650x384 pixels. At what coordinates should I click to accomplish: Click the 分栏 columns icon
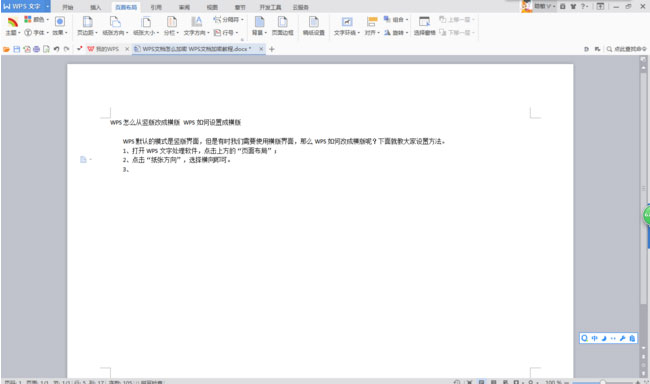click(x=171, y=22)
